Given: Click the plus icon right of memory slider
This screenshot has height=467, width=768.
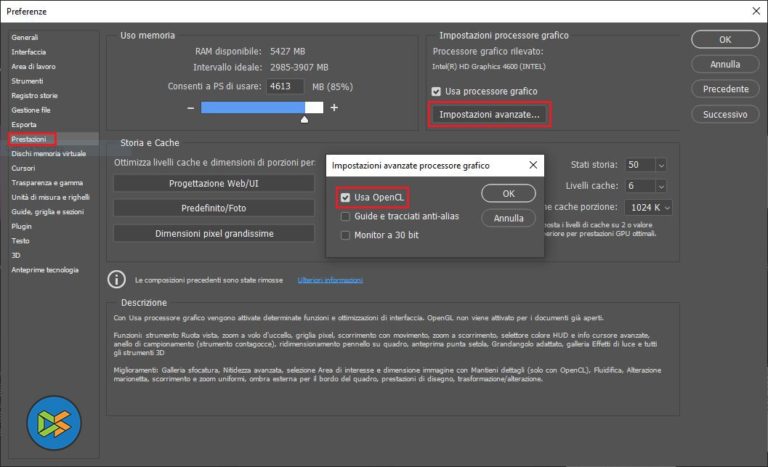Looking at the screenshot, I should coord(334,107).
